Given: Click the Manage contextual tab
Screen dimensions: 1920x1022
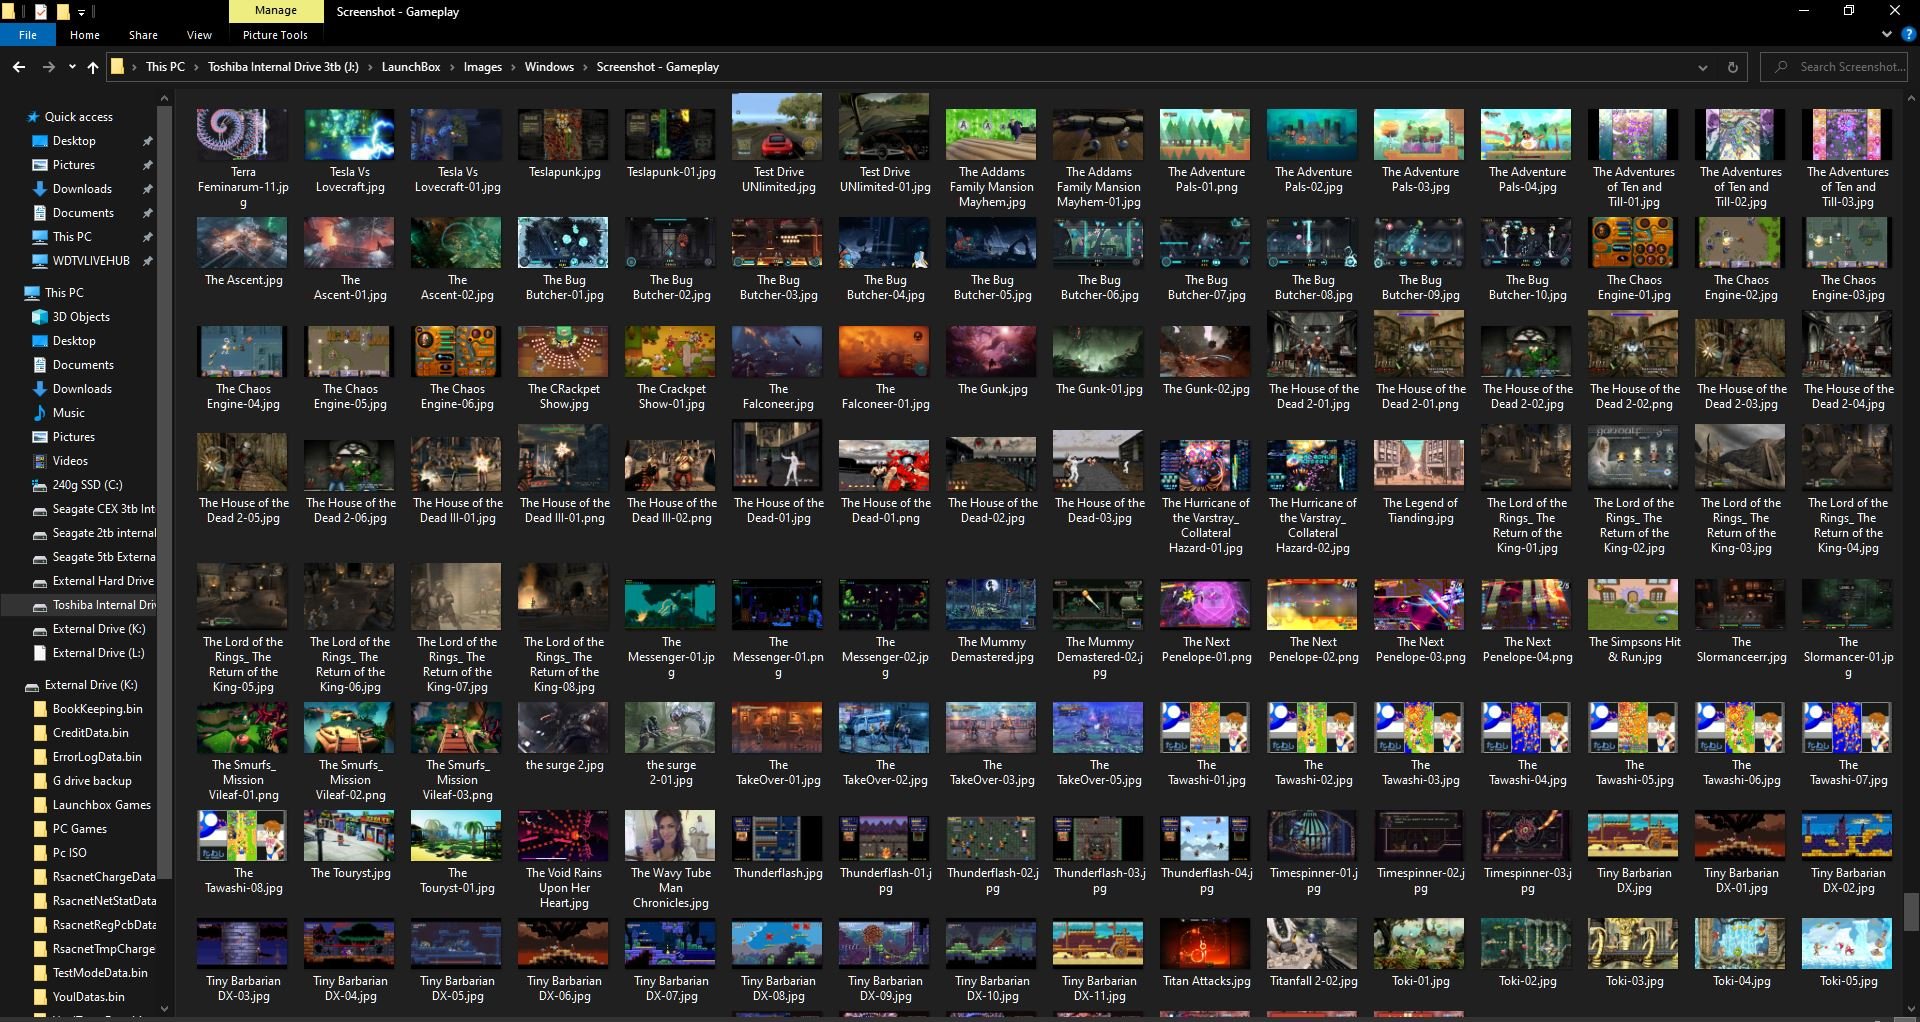Looking at the screenshot, I should [276, 11].
